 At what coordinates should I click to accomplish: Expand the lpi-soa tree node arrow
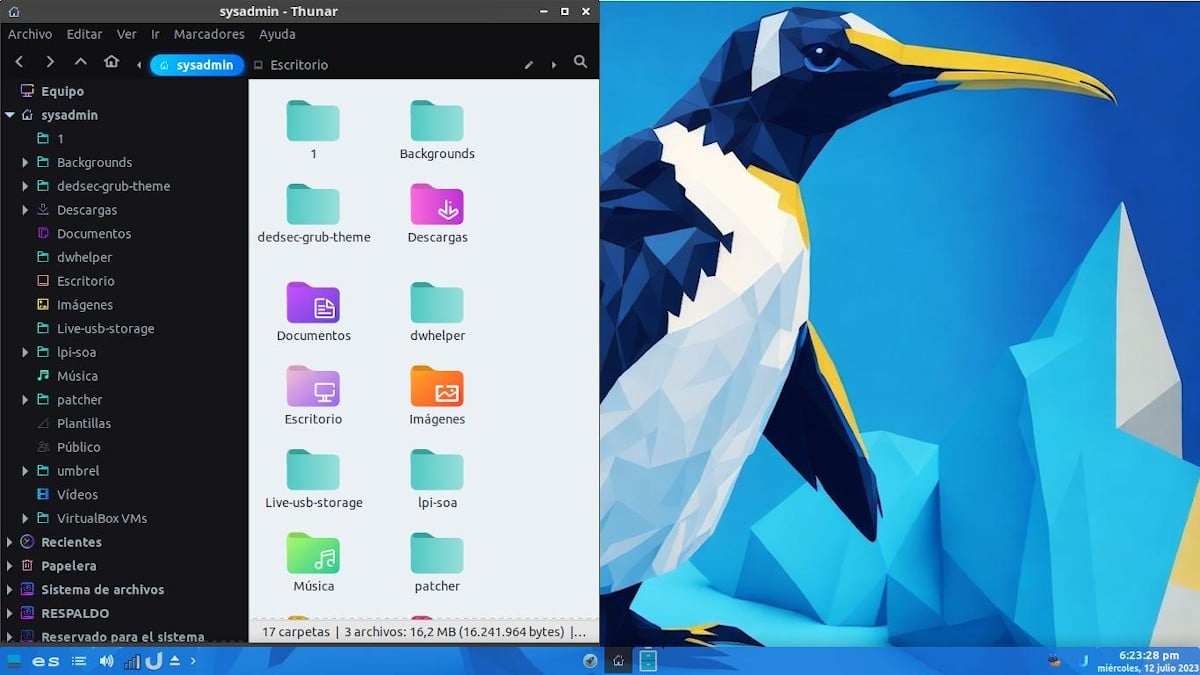click(x=25, y=352)
